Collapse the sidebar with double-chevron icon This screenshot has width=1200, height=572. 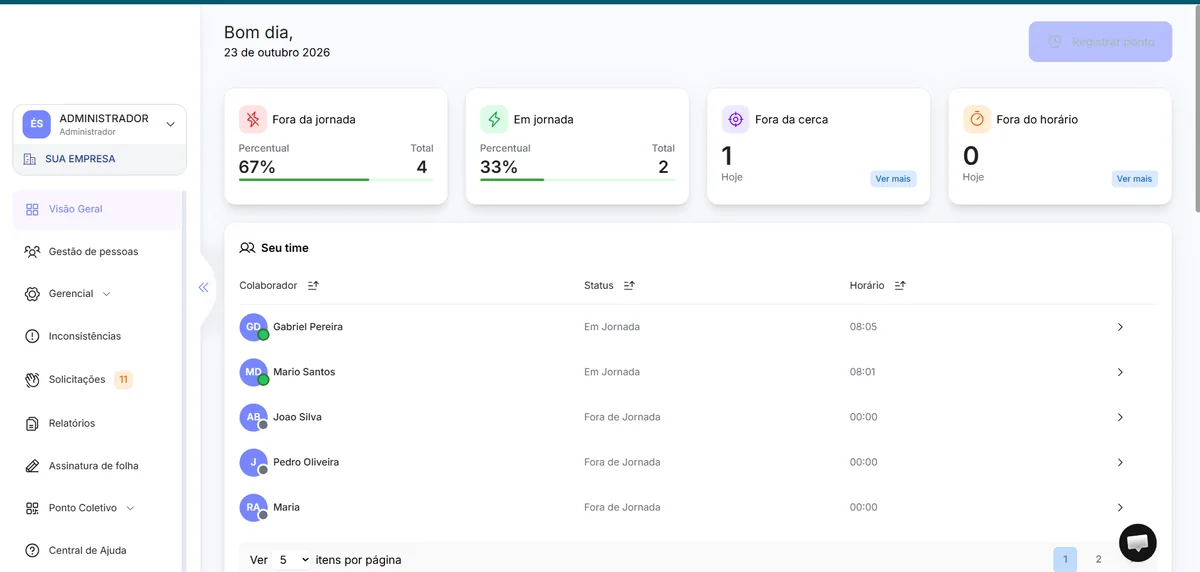(x=203, y=287)
